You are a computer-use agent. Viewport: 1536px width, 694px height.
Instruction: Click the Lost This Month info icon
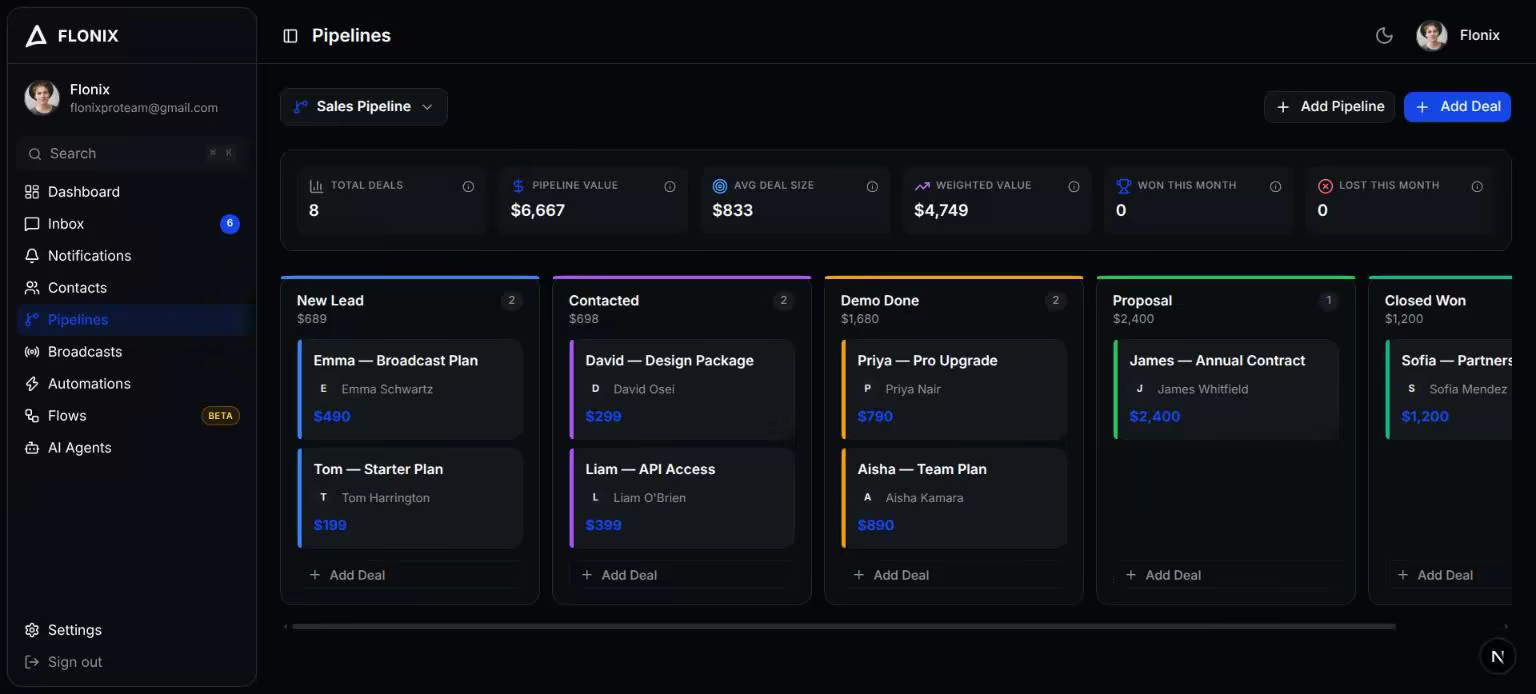[x=1477, y=186]
